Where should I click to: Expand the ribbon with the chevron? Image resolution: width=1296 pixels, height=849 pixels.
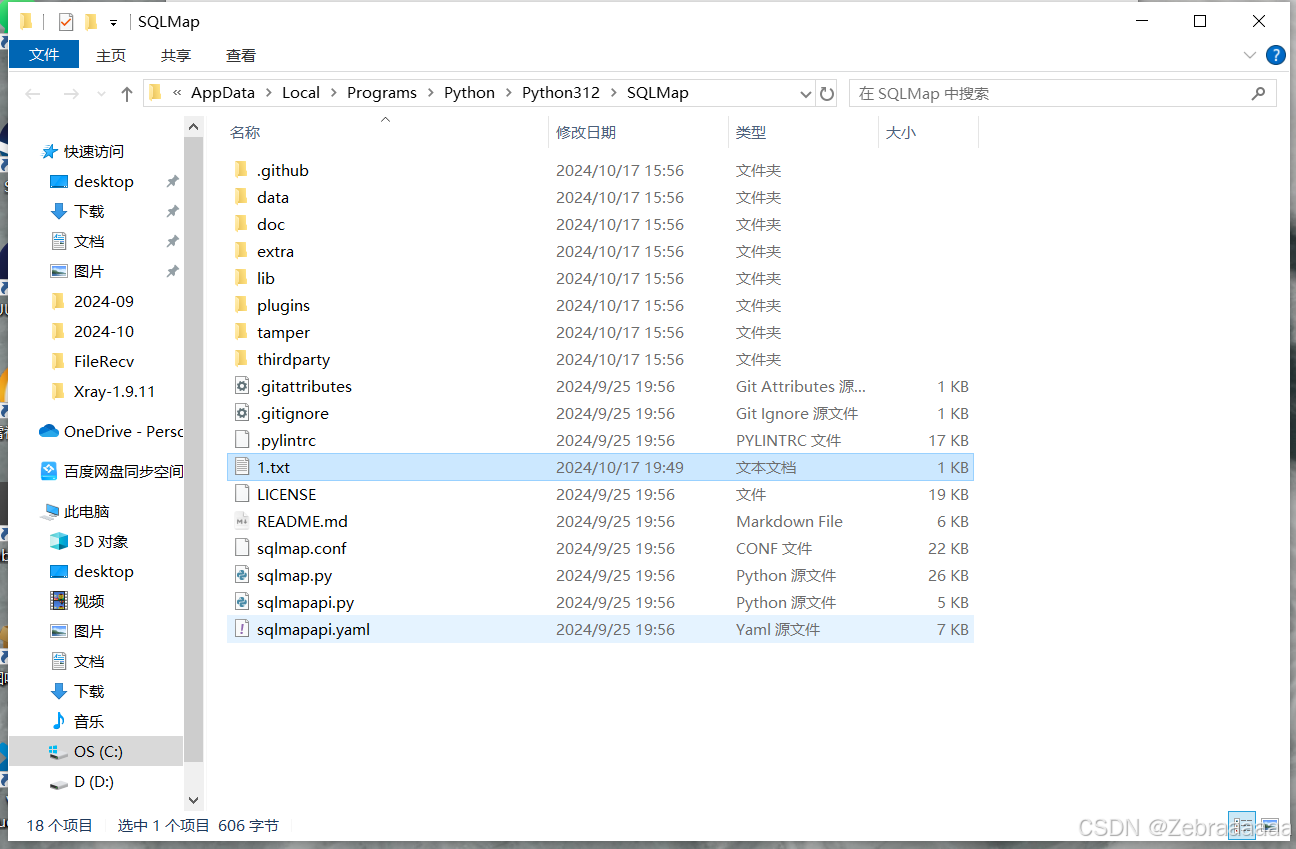(x=1249, y=55)
